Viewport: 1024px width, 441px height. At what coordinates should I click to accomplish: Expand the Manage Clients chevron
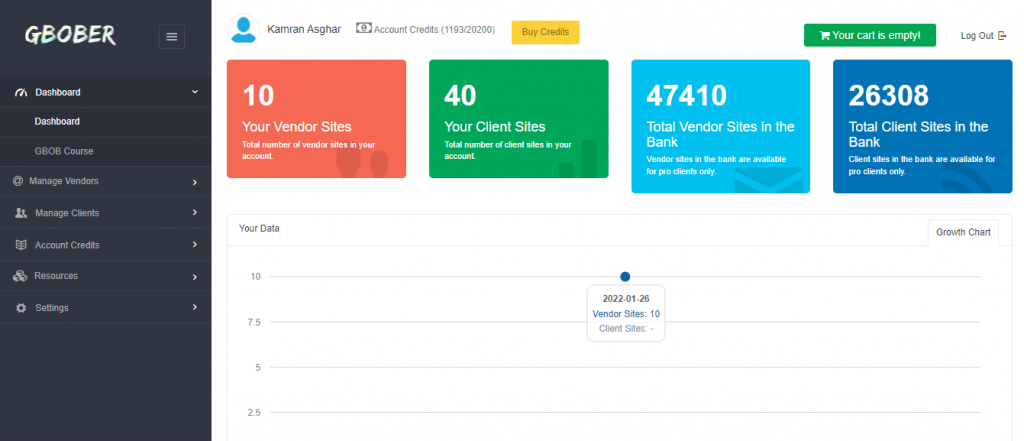[x=195, y=213]
